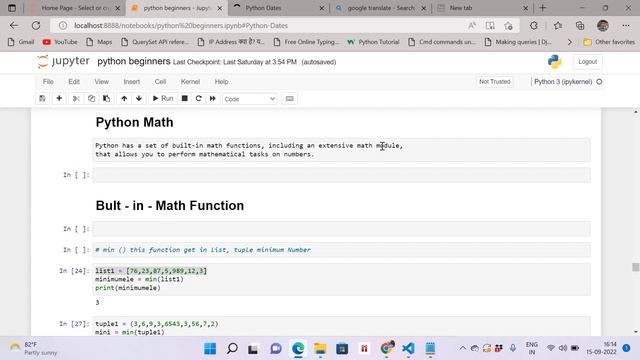Paste cells below icon

click(x=107, y=99)
